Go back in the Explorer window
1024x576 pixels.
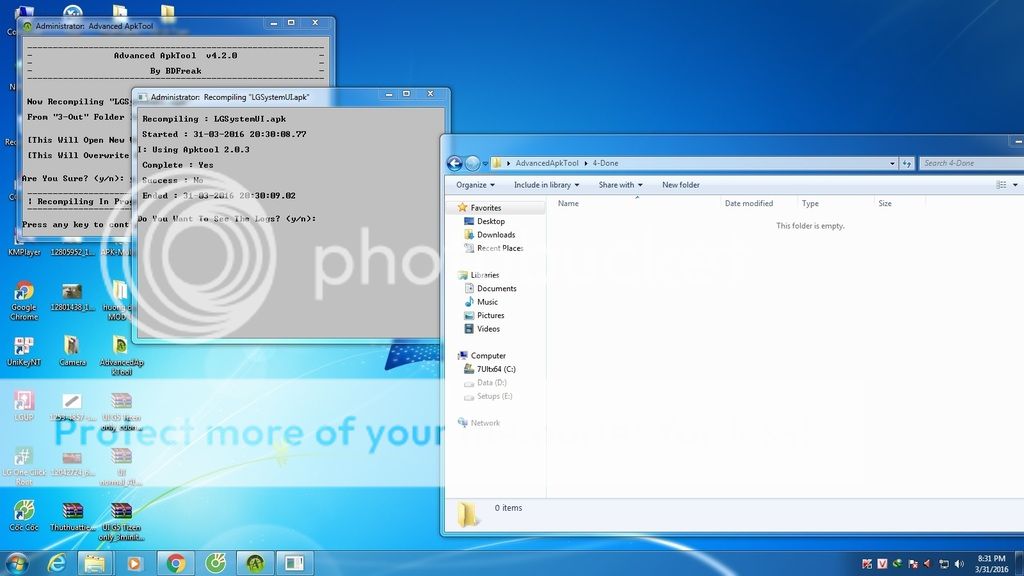[x=455, y=163]
